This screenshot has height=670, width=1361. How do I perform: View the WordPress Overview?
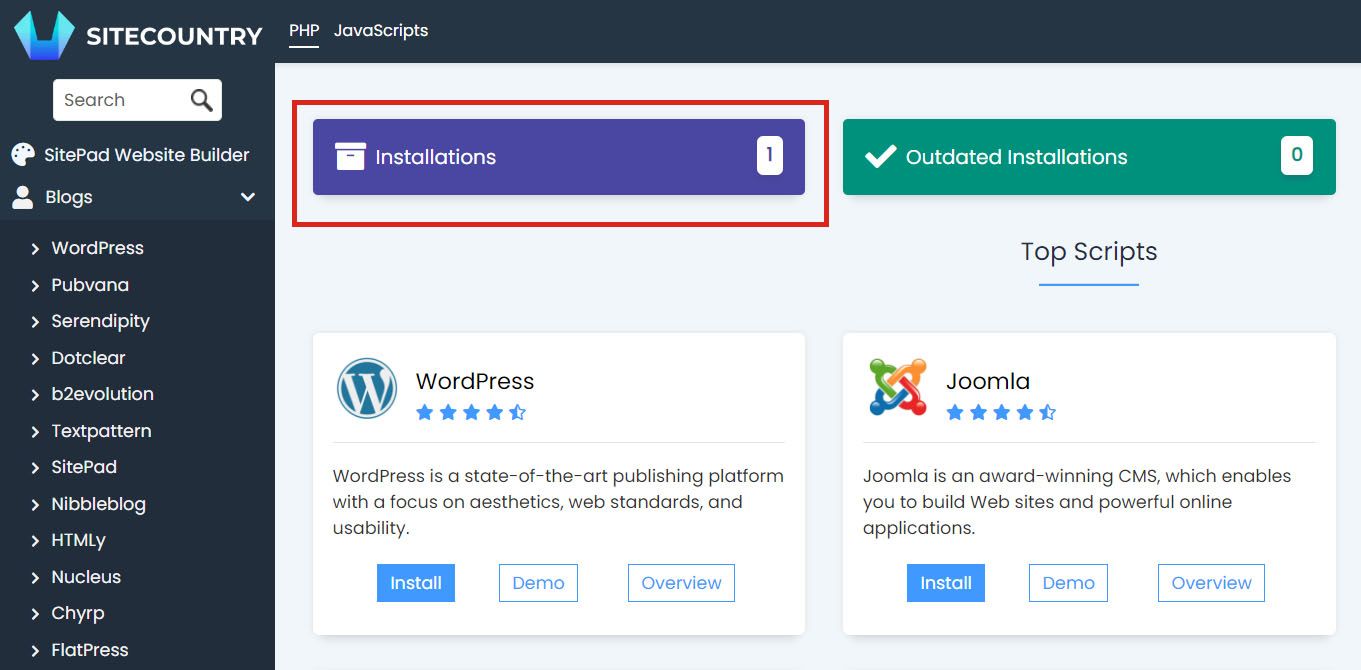tap(681, 583)
